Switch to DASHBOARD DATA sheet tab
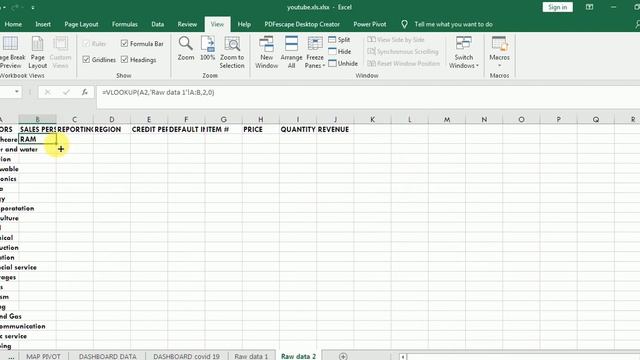The image size is (640, 360). point(107,356)
